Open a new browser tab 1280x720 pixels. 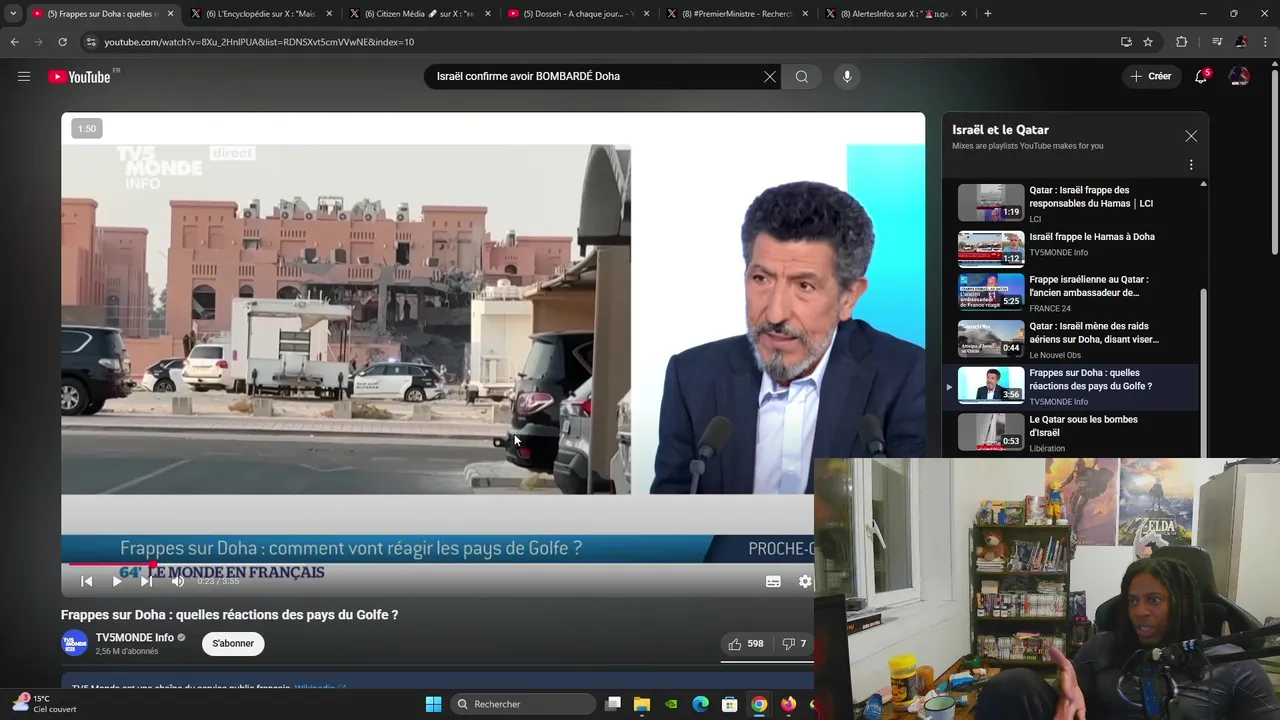(988, 14)
